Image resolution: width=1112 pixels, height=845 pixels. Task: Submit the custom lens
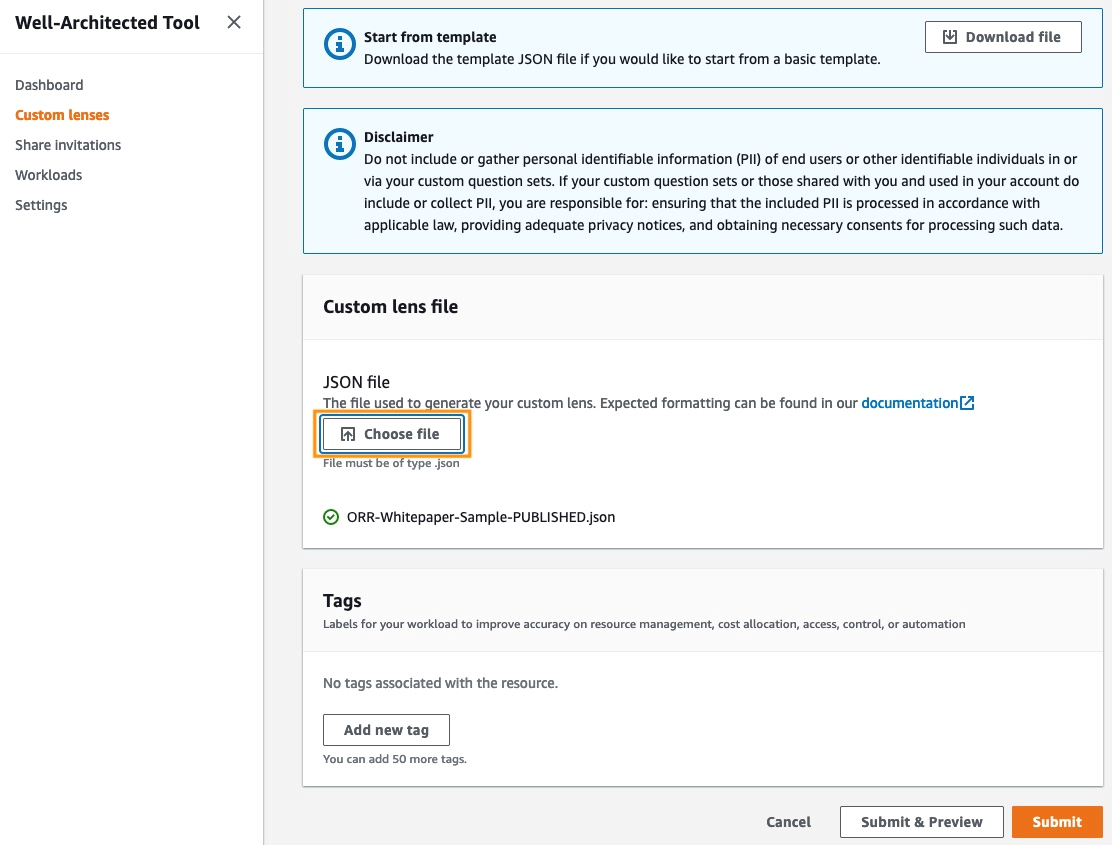coord(1057,821)
